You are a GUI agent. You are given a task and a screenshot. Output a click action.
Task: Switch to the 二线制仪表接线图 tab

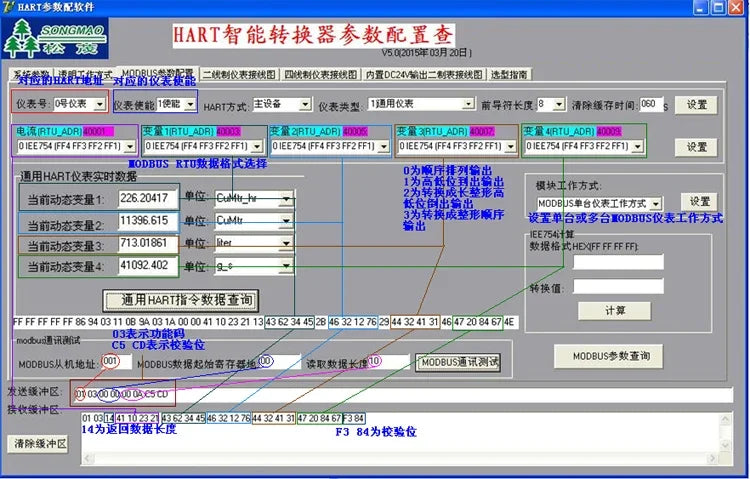pyautogui.click(x=240, y=75)
